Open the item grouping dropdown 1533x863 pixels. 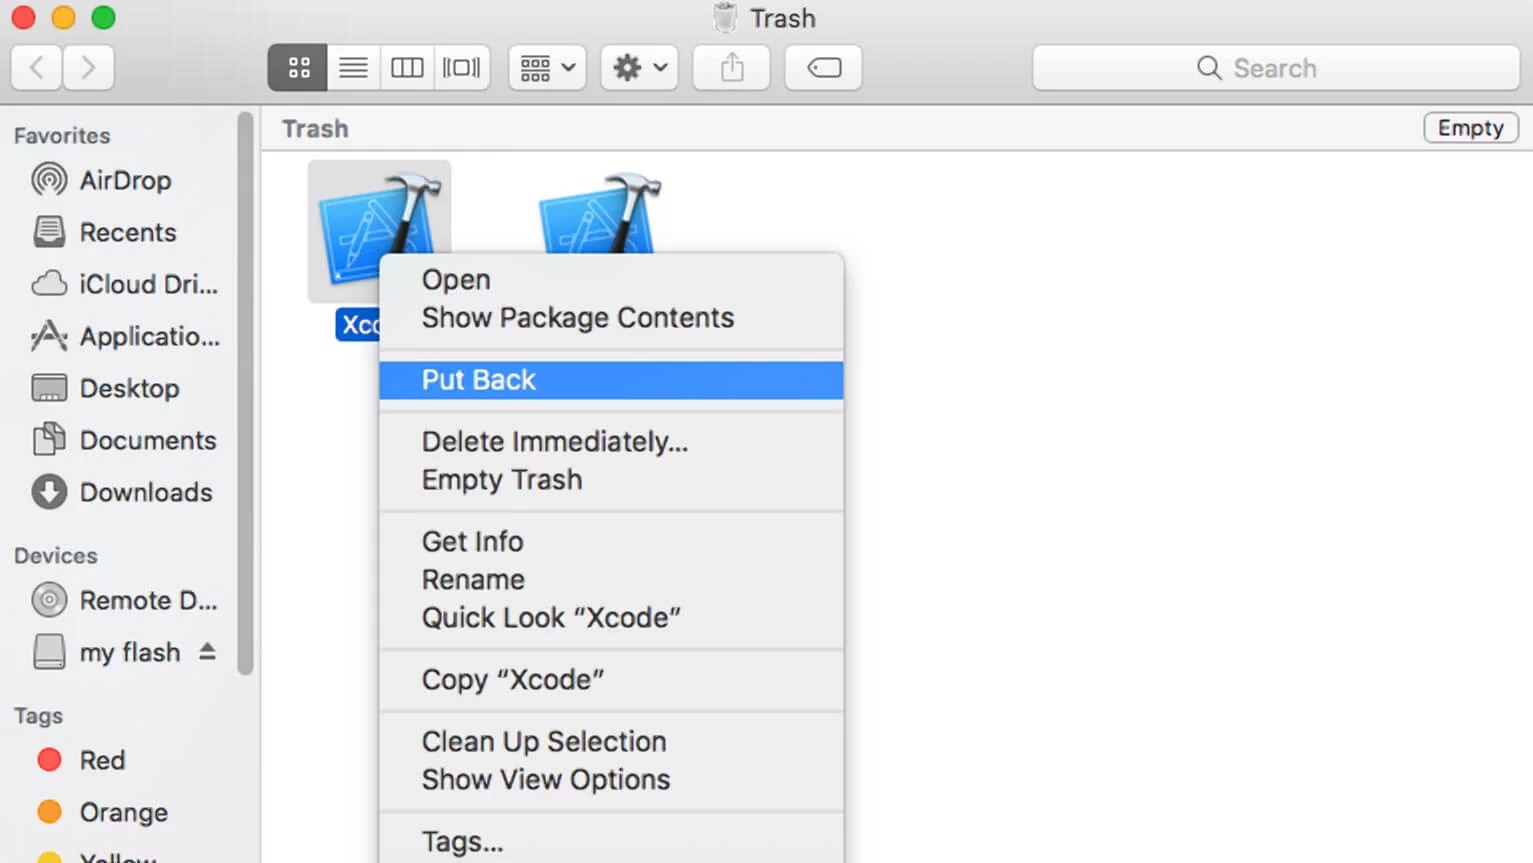pos(546,67)
